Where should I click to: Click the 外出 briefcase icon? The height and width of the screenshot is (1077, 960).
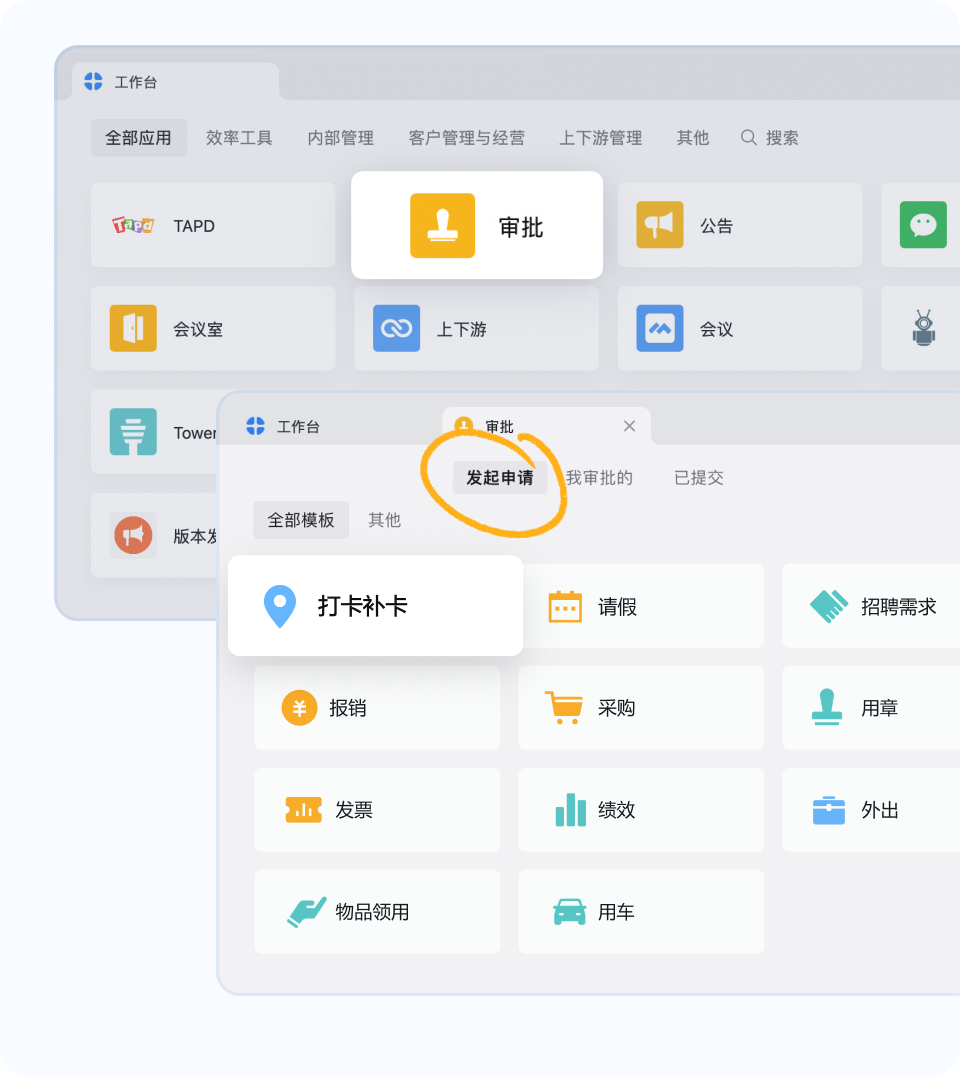click(829, 810)
